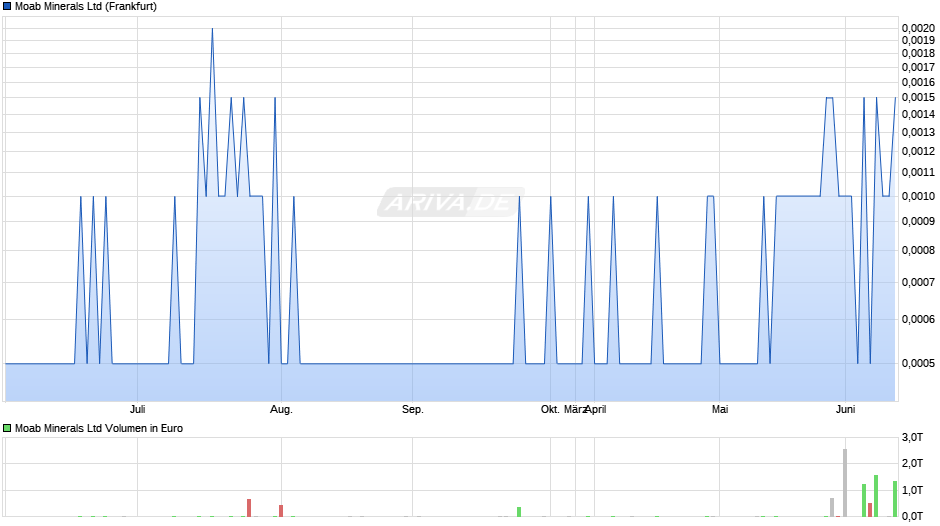Click the 0,0018 price axis value
Image resolution: width=940 pixels, height=526 pixels.
tap(918, 53)
